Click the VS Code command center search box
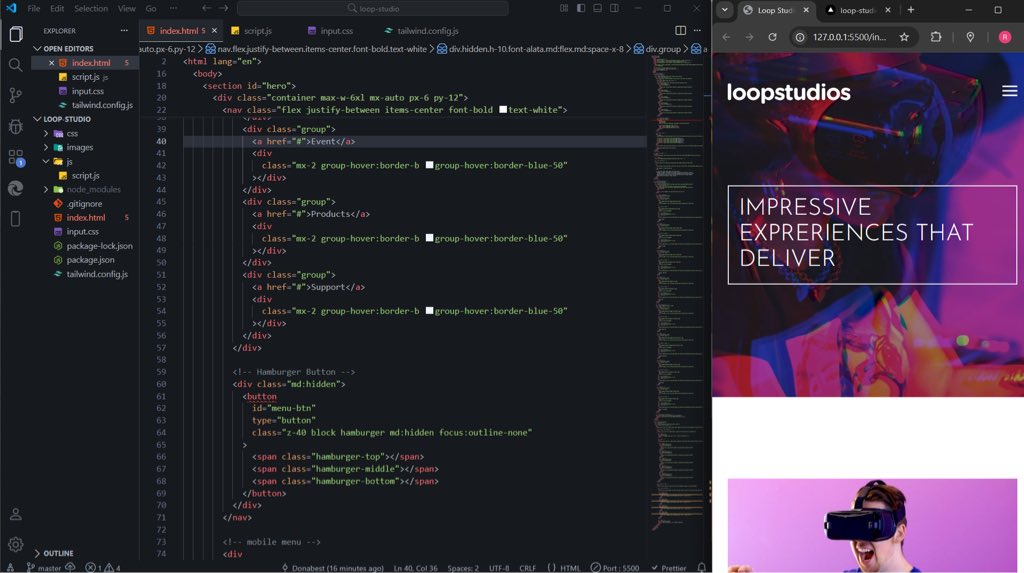 (x=372, y=8)
